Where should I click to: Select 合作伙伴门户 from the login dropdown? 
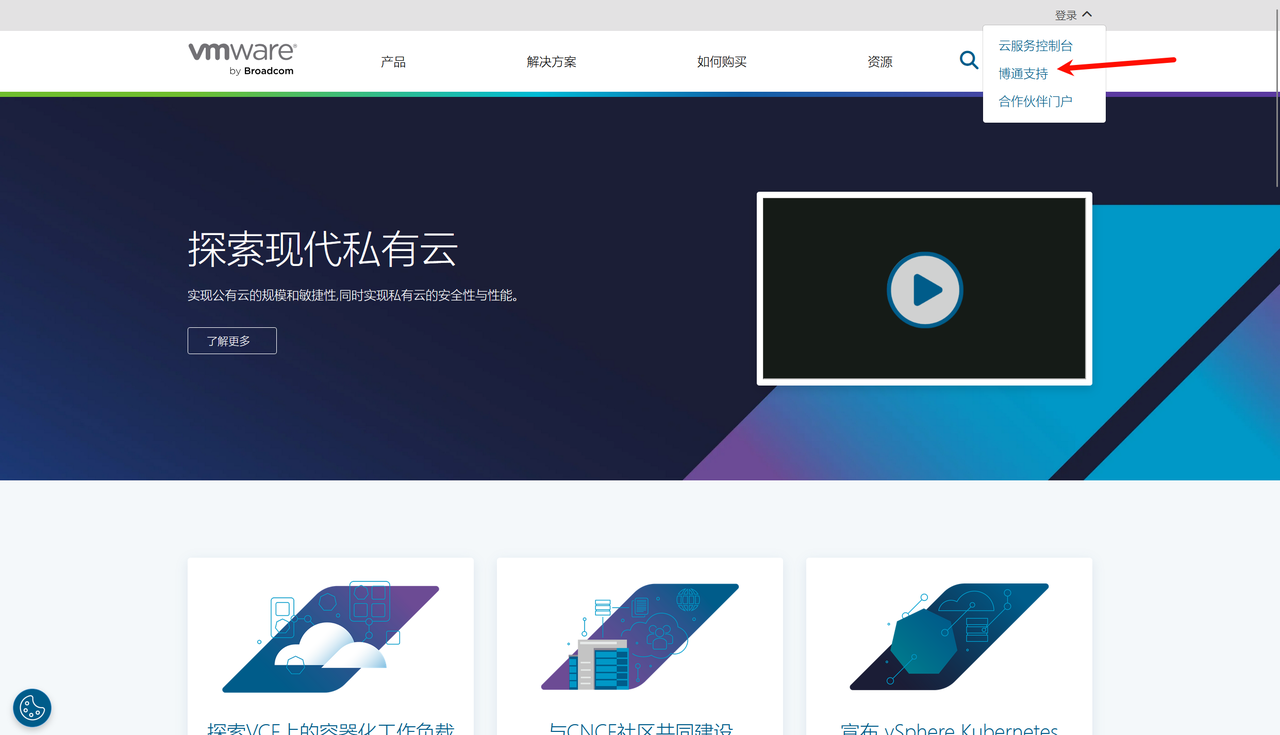coord(1035,100)
